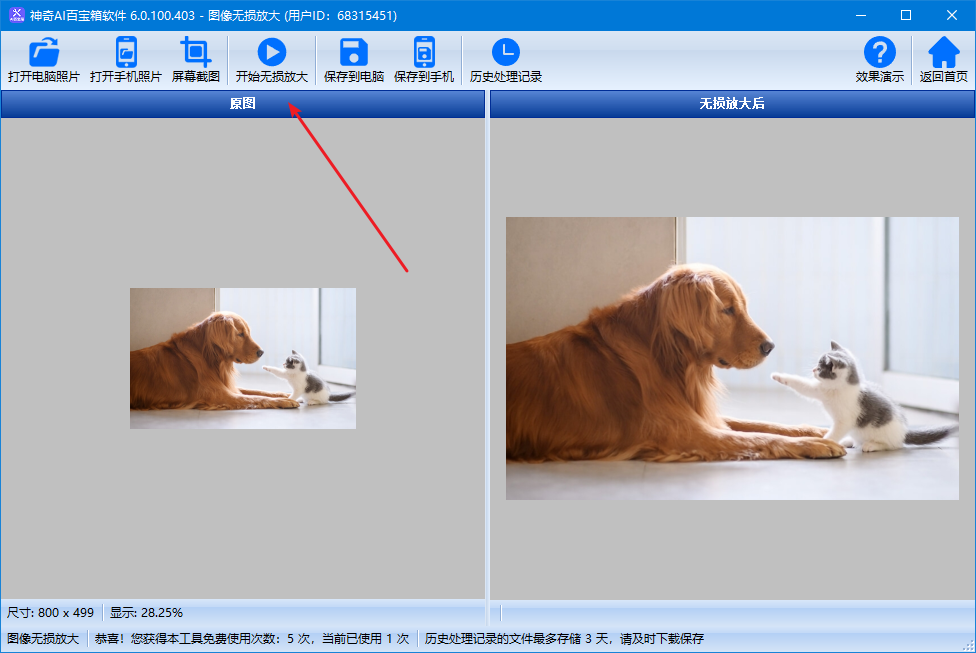Viewport: 976px width, 653px height.
Task: Take a screen capture (屏幕截图)
Action: pyautogui.click(x=195, y=60)
